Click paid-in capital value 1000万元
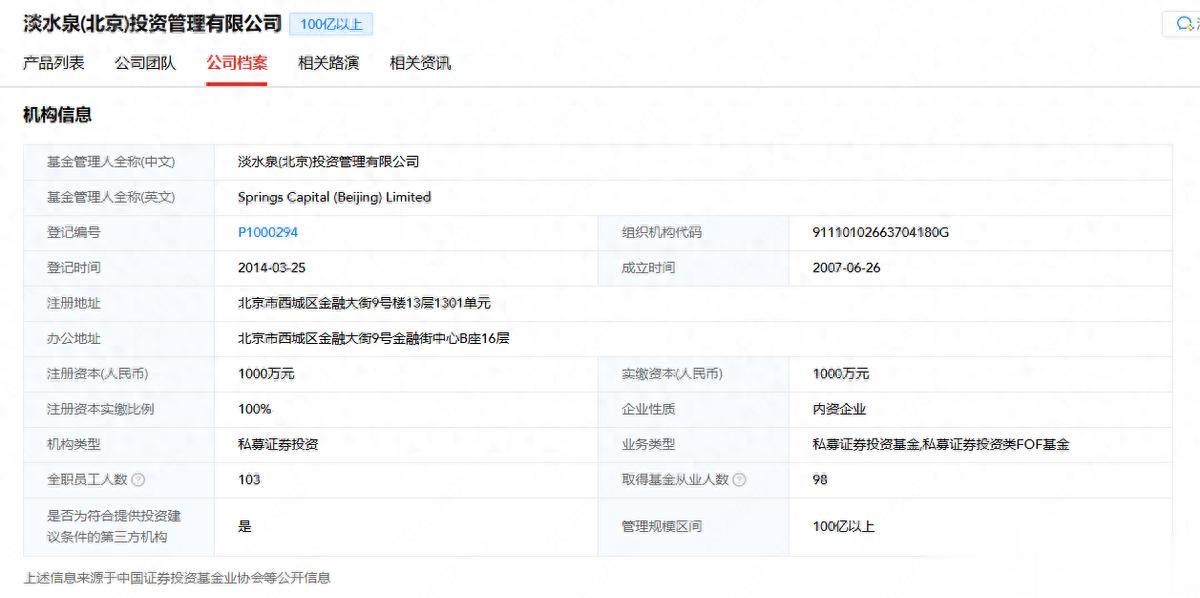The height and width of the screenshot is (598, 1200). tap(841, 374)
